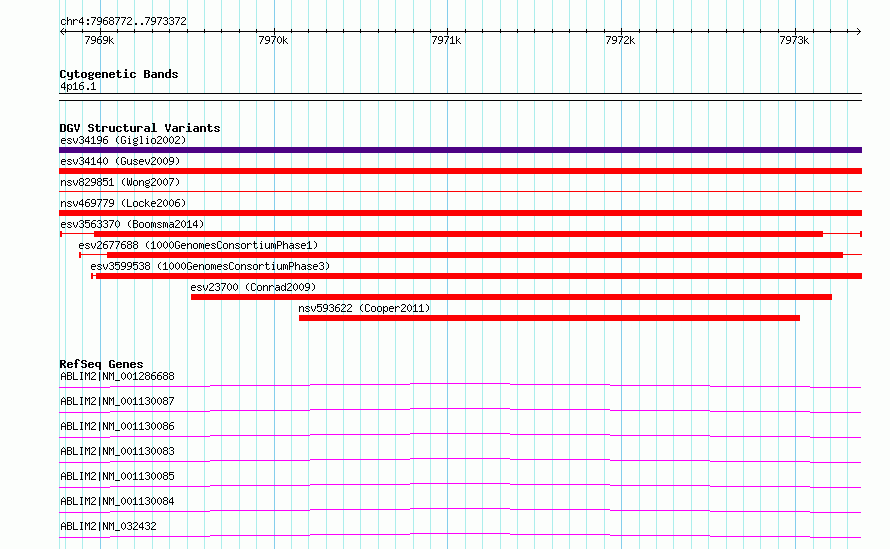
Task: Click the left arrow of the ruler
Action: (62, 31)
